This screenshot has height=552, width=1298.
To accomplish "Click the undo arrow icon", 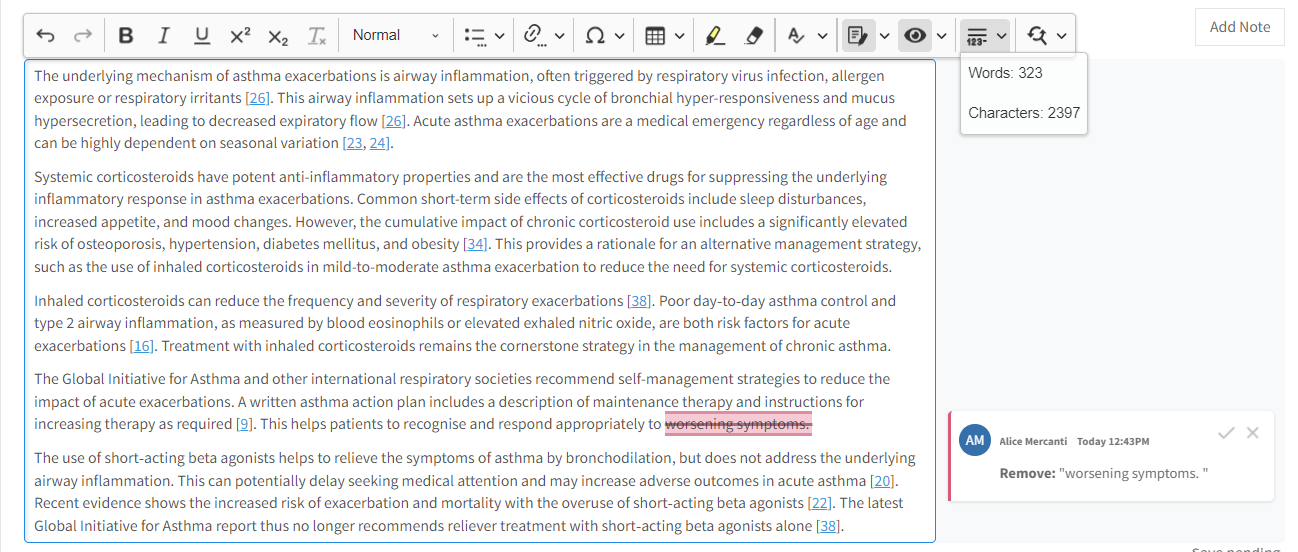I will coord(46,36).
